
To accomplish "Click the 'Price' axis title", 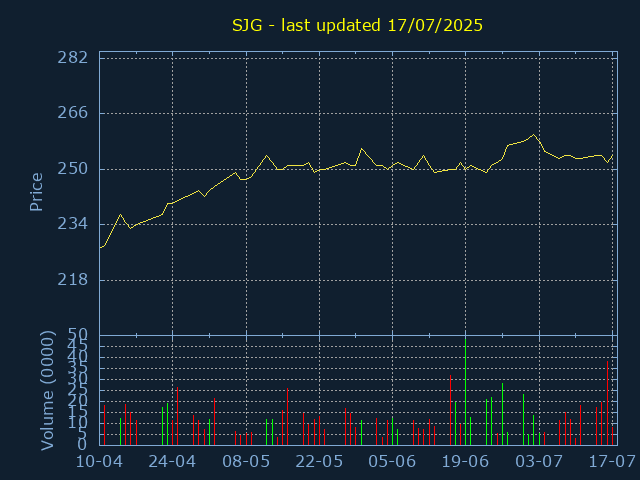I will pyautogui.click(x=36, y=192).
